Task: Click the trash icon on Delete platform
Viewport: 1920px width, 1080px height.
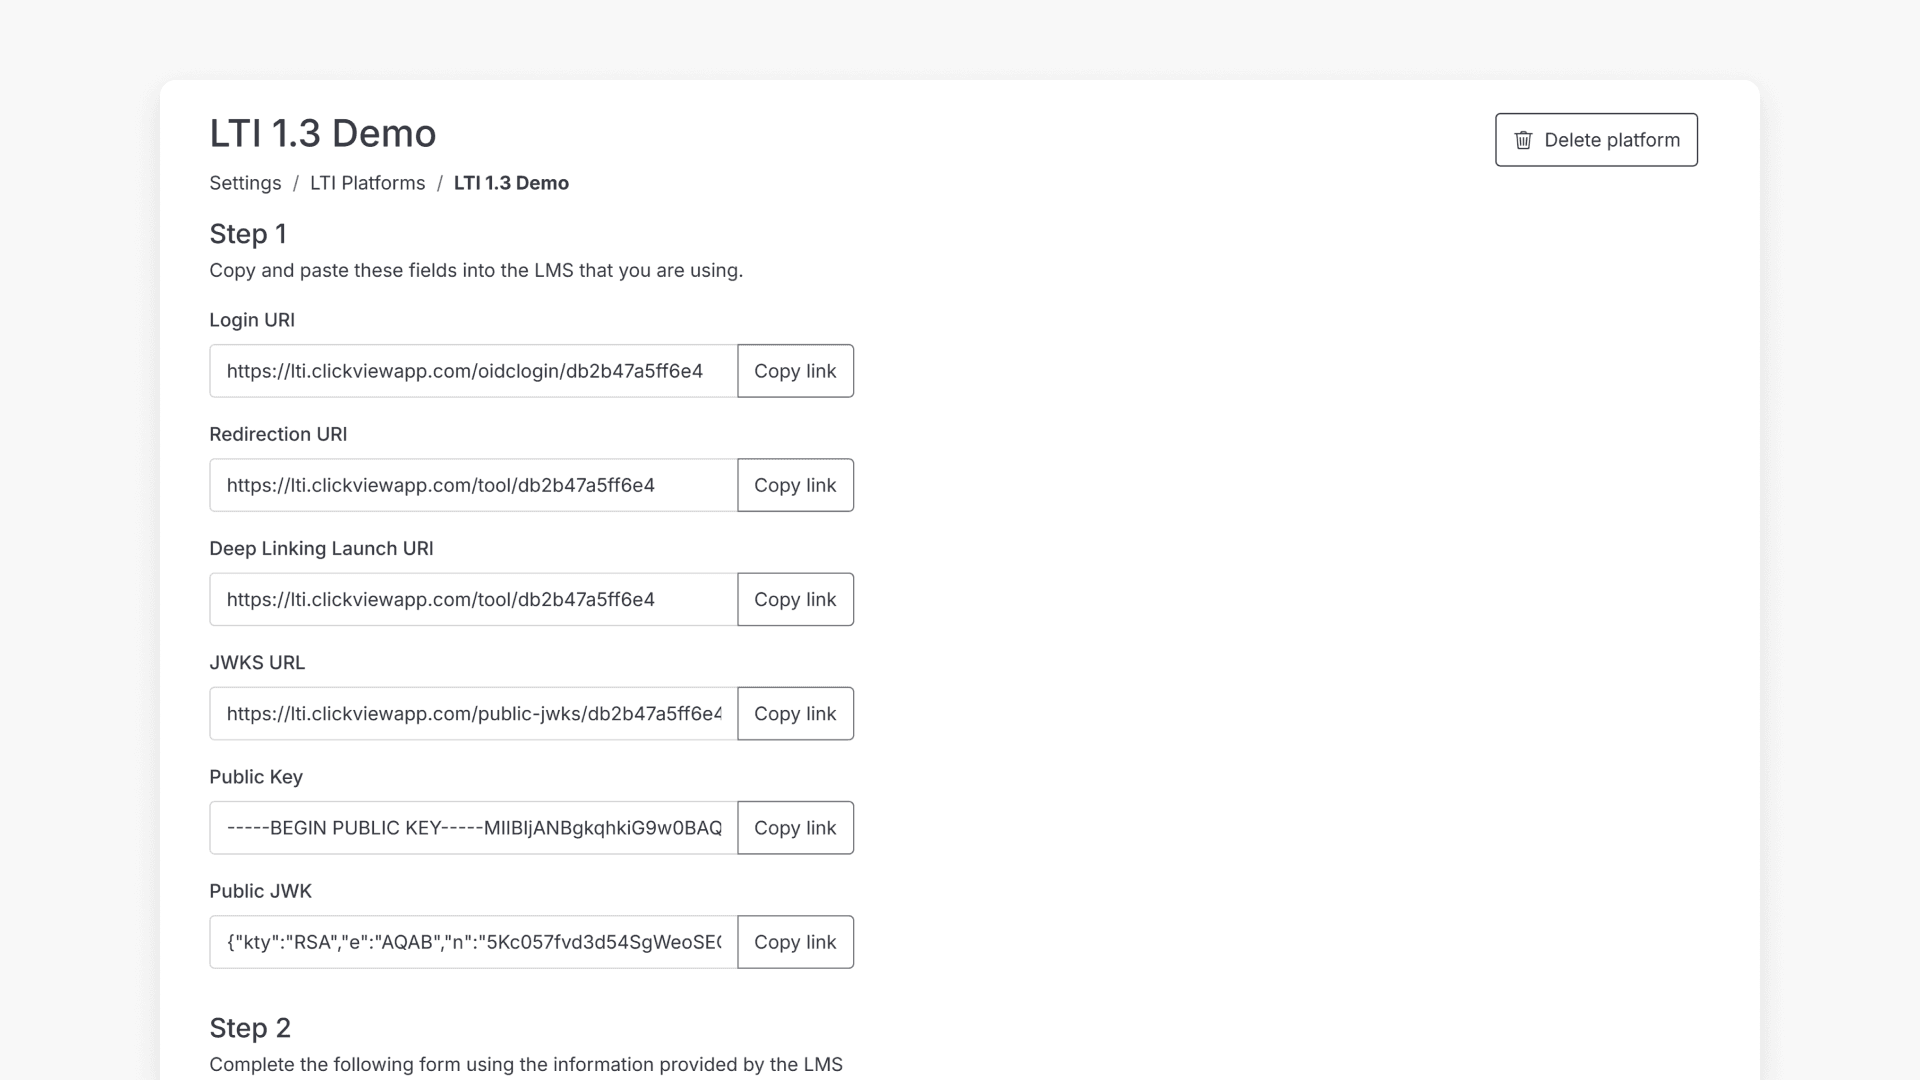Action: point(1523,140)
